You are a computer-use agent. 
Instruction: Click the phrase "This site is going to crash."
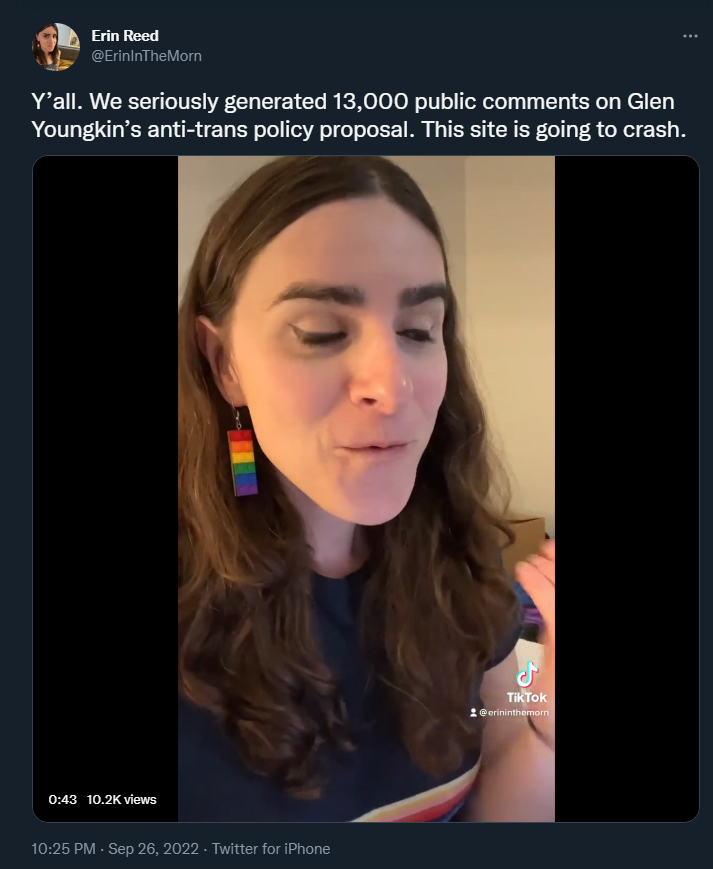click(x=553, y=129)
